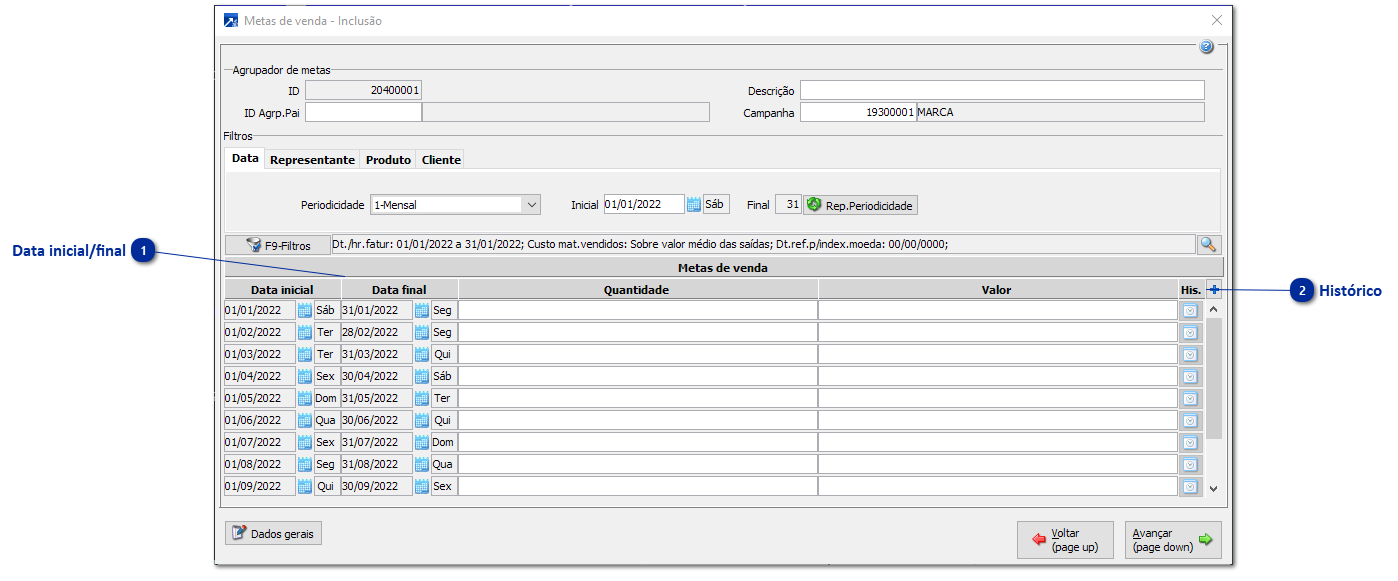
Task: Switch to the Data filter tab
Action: (x=245, y=159)
